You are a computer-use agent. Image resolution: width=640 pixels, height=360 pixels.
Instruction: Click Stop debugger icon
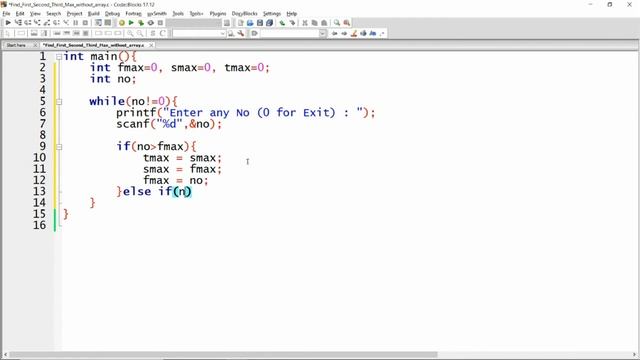coord(85,22)
